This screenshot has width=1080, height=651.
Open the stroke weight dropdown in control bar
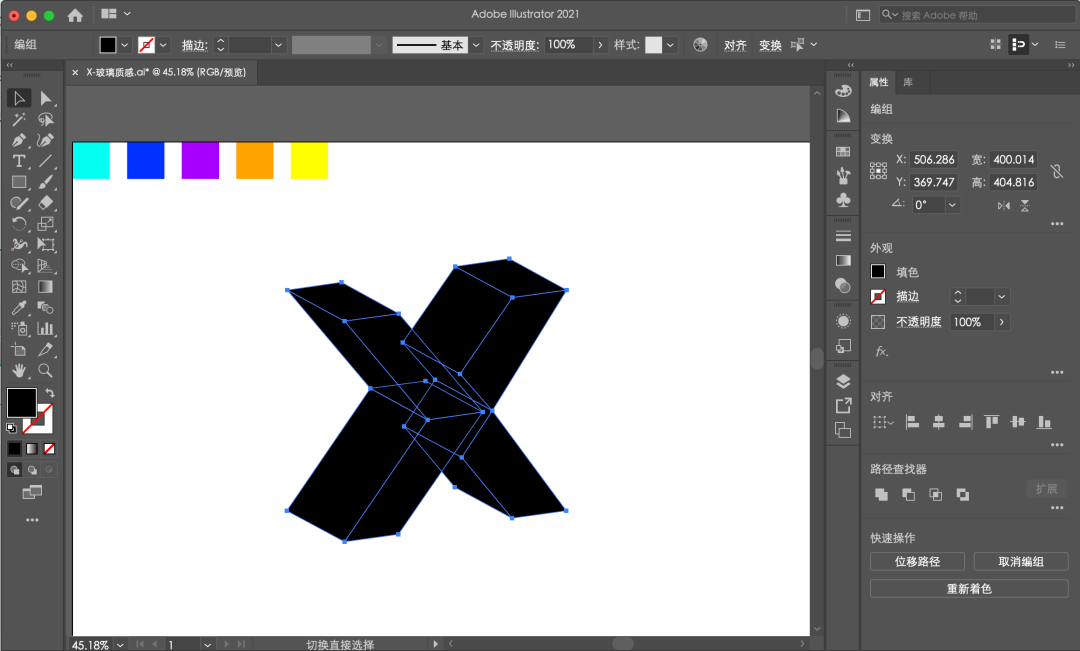coord(278,45)
